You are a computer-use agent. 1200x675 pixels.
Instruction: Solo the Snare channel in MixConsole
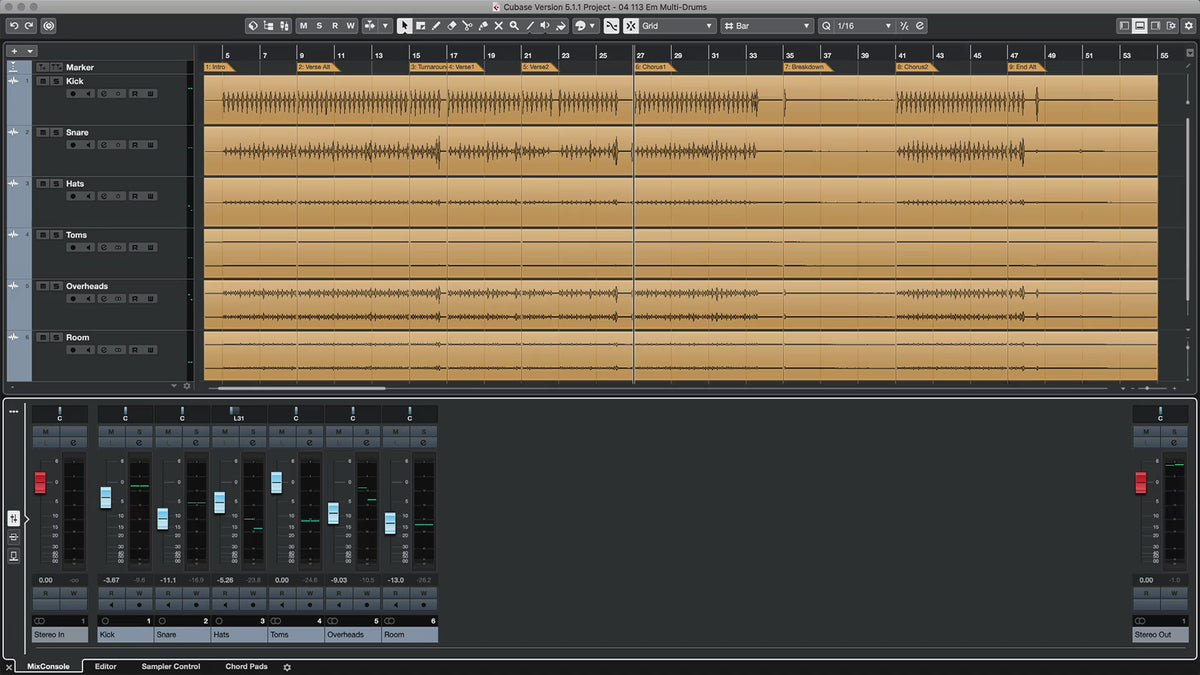pyautogui.click(x=197, y=432)
